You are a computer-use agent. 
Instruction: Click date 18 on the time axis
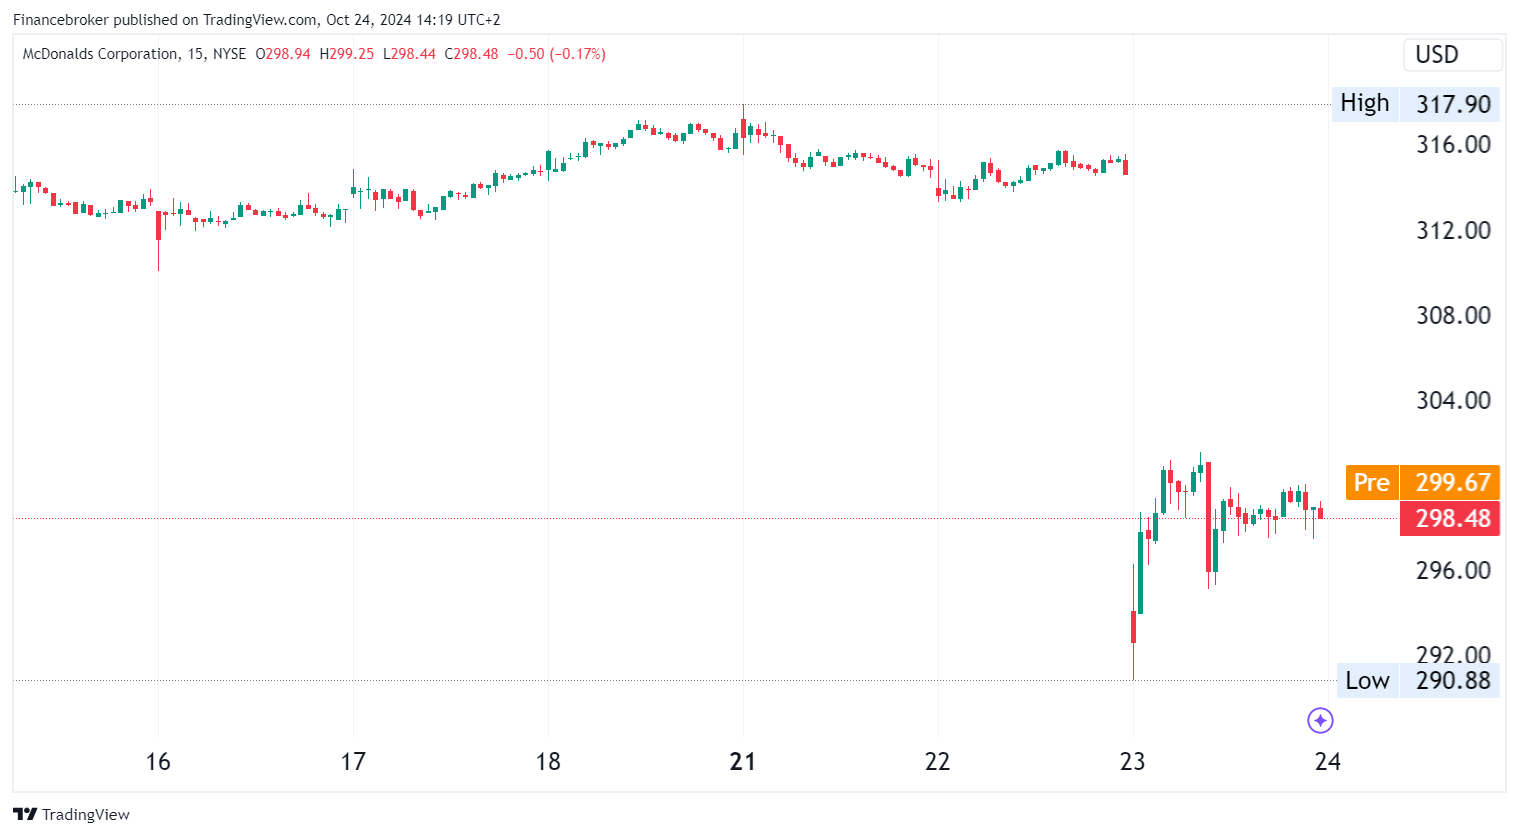point(548,762)
